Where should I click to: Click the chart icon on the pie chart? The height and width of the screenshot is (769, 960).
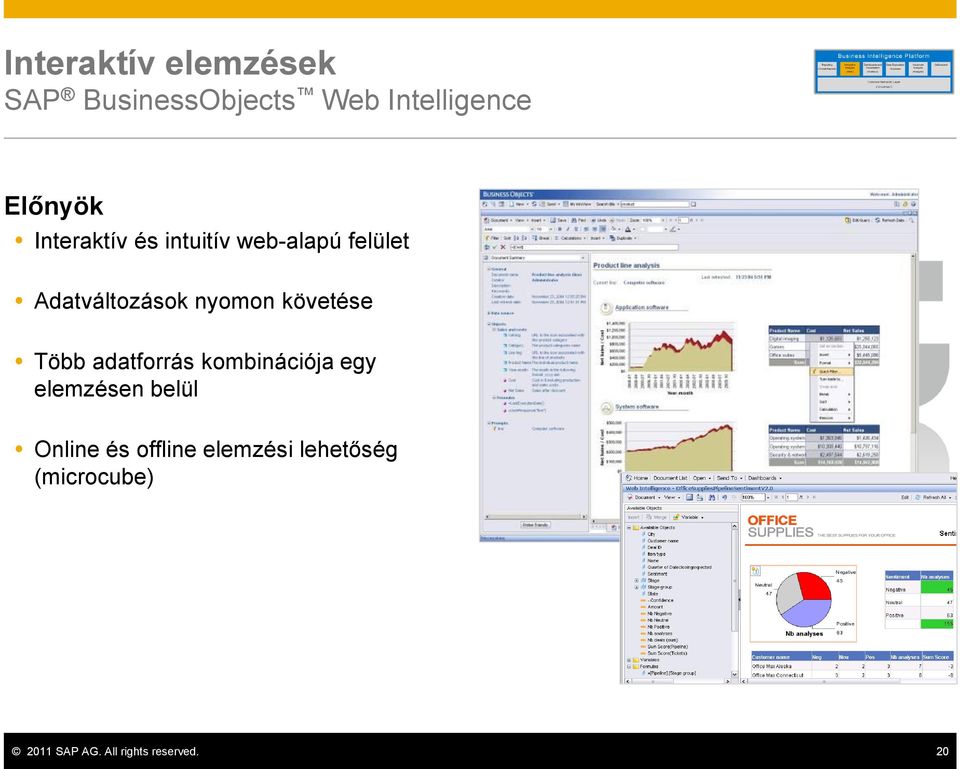[x=756, y=571]
